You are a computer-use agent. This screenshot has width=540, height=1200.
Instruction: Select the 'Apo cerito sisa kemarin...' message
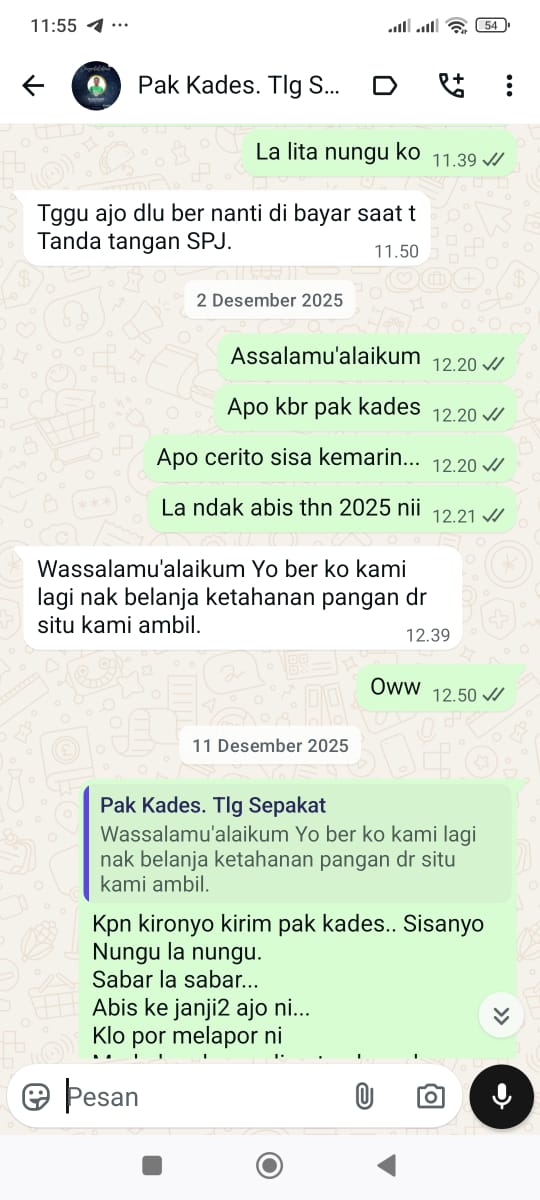(331, 460)
